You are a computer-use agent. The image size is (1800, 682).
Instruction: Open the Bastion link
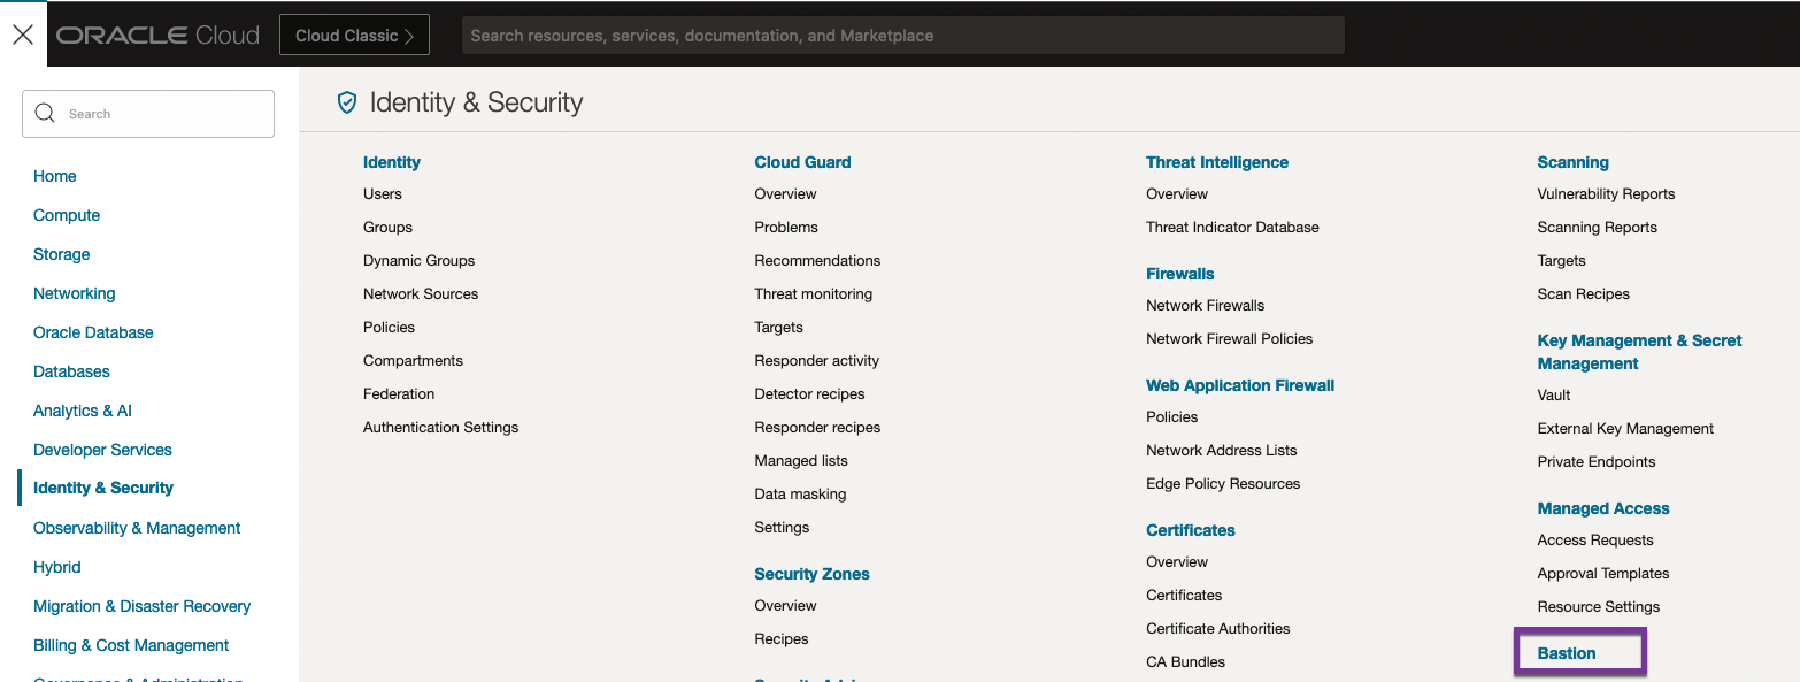1566,653
